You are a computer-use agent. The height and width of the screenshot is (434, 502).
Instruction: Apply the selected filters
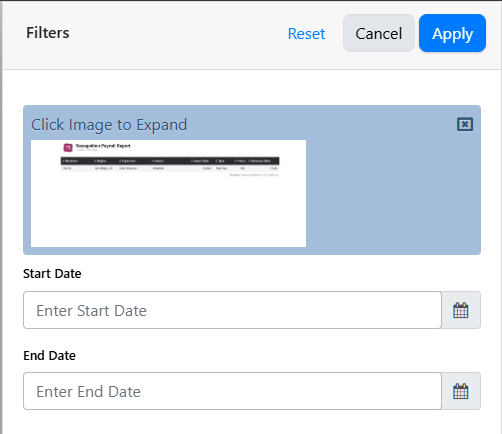(x=452, y=33)
